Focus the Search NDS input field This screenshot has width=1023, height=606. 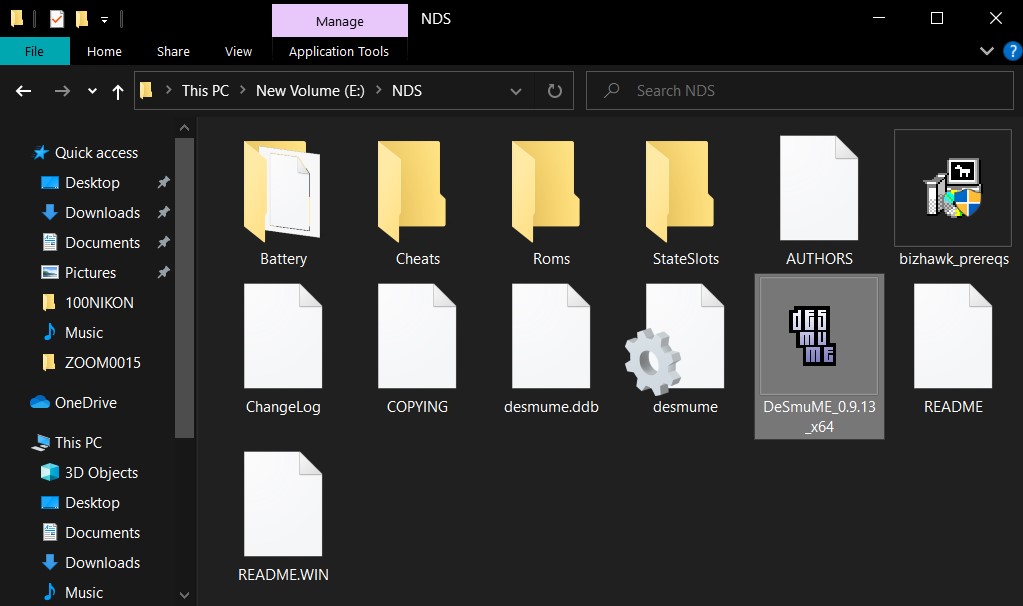(799, 91)
